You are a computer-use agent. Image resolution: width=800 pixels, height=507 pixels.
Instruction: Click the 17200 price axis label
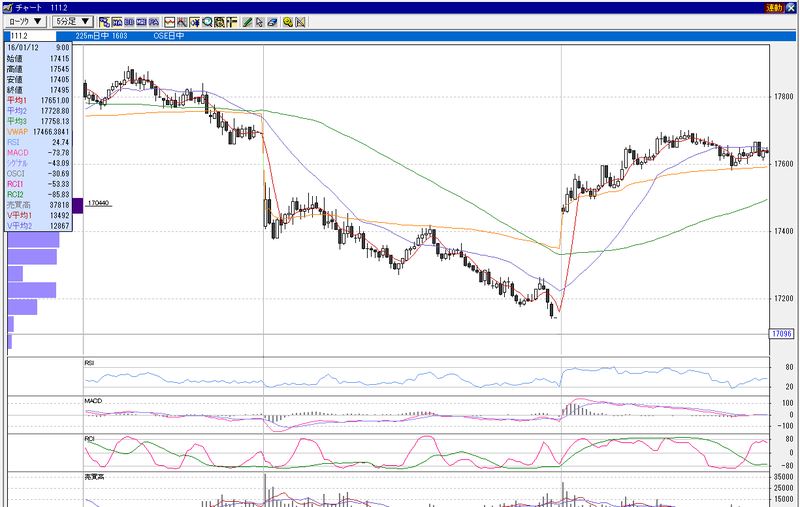point(784,298)
